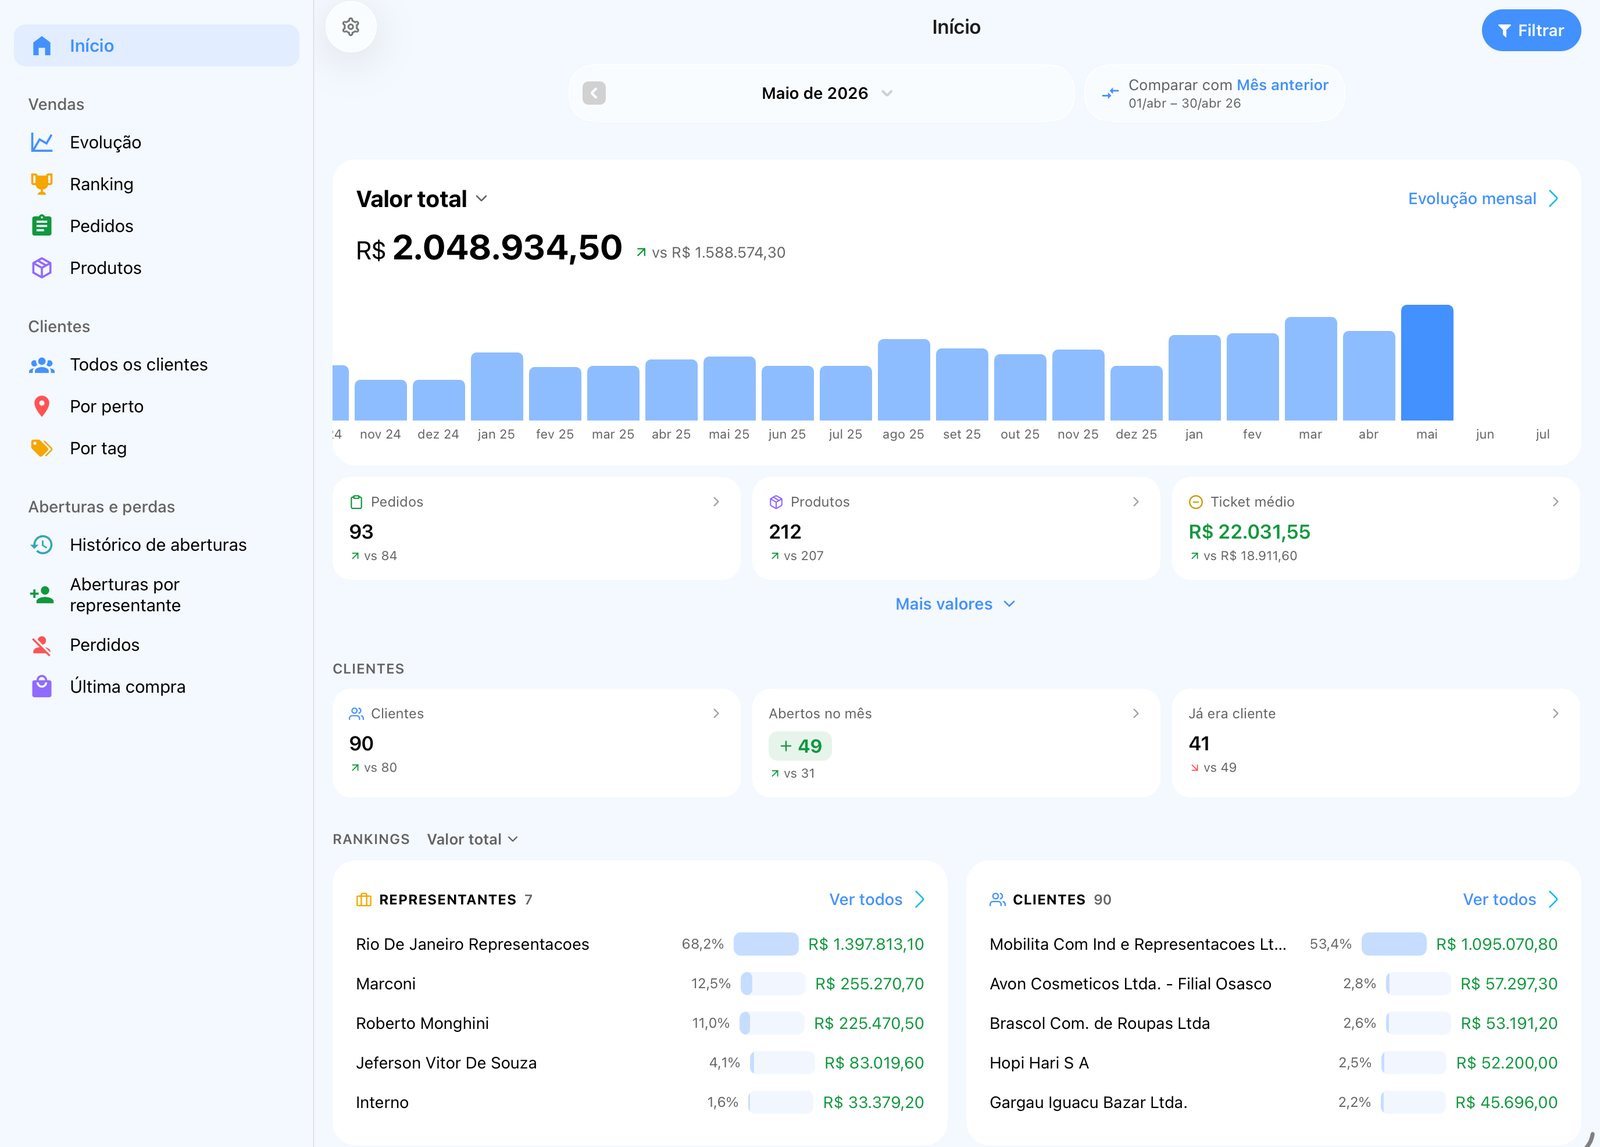Click Hopi Hari S A client name
Screen dimensions: 1600x1147
point(1039,1063)
